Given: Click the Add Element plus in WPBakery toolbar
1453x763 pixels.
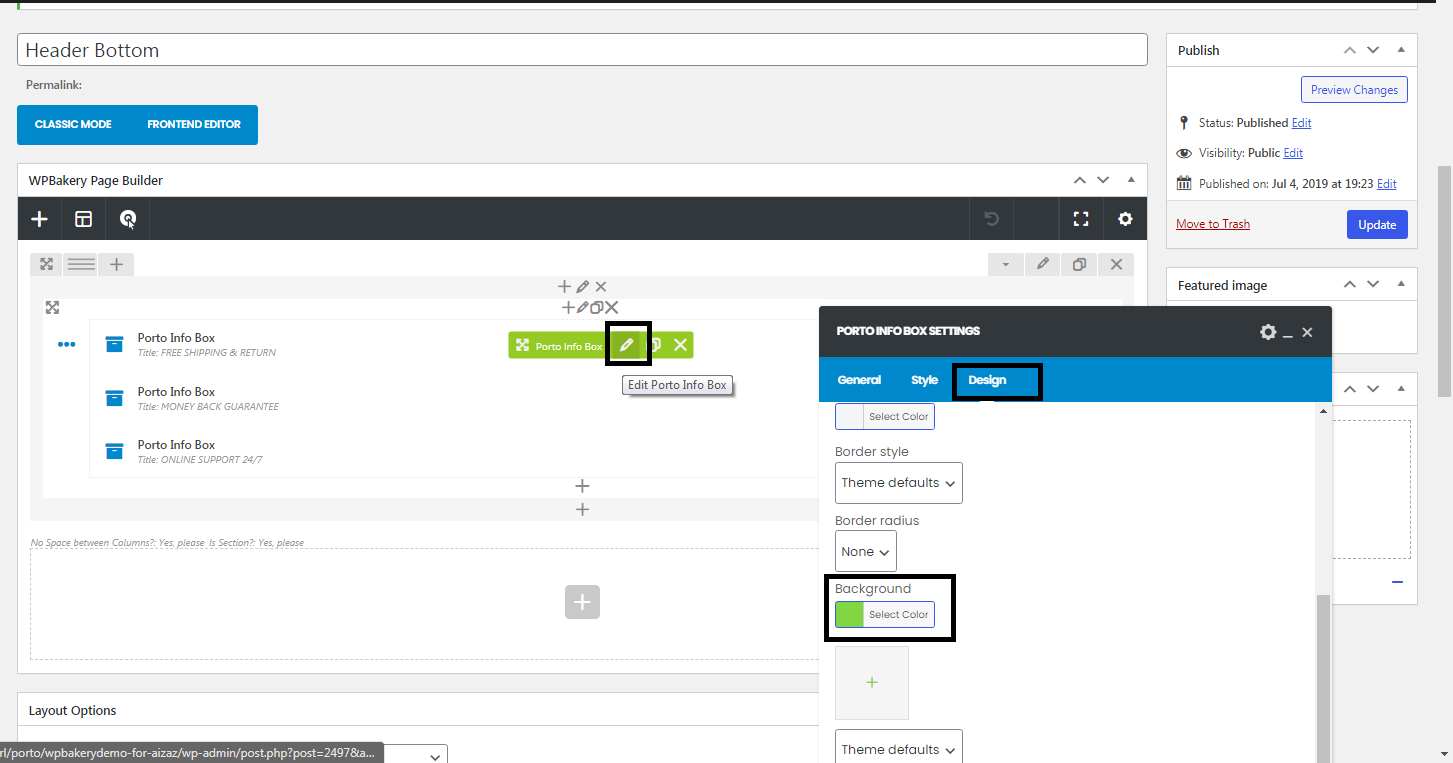Looking at the screenshot, I should pyautogui.click(x=39, y=219).
